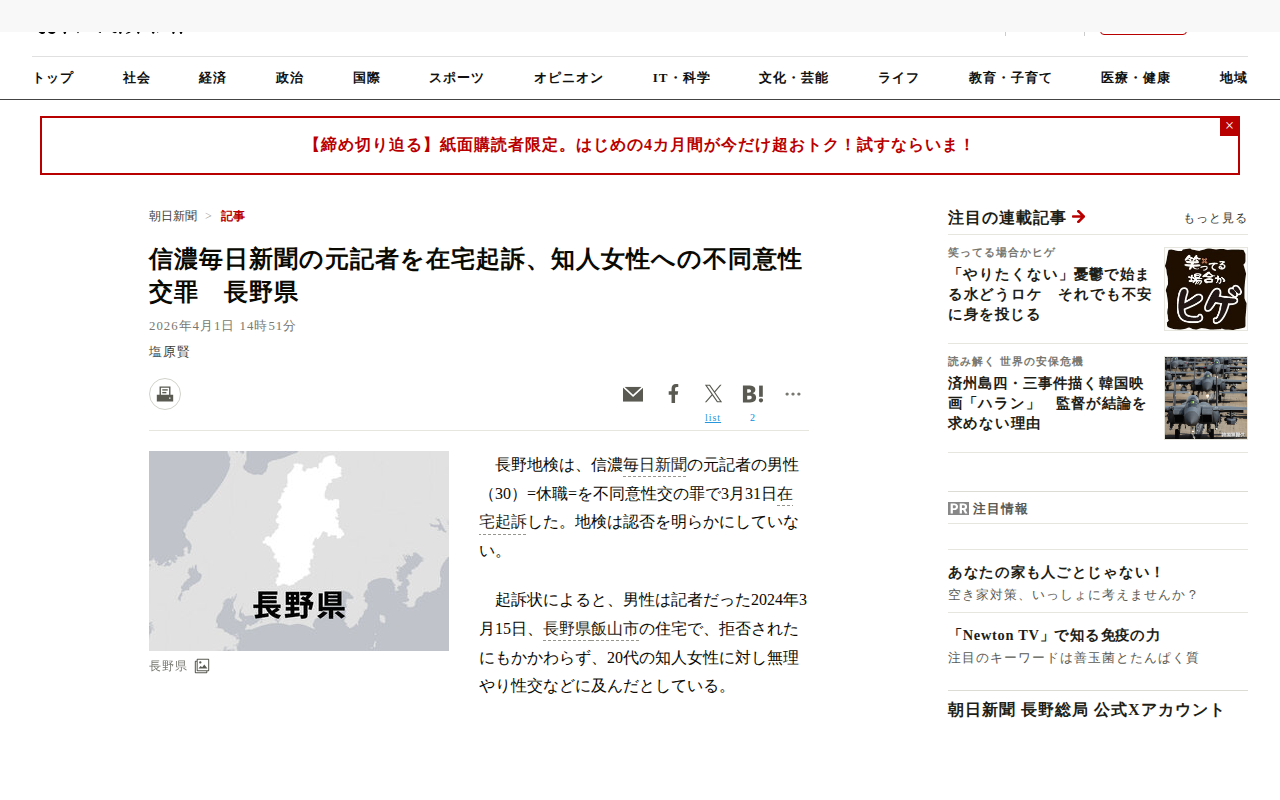Screen dimensions: 1280x800
Task: Open the 教育・子育て section
Action: pos(1010,78)
